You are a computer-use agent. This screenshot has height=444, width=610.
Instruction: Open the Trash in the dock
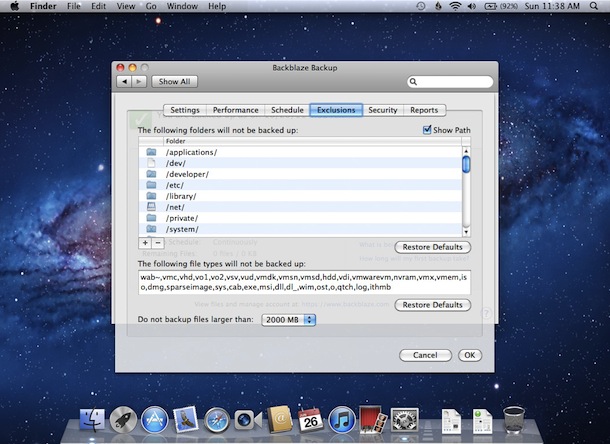tap(514, 419)
